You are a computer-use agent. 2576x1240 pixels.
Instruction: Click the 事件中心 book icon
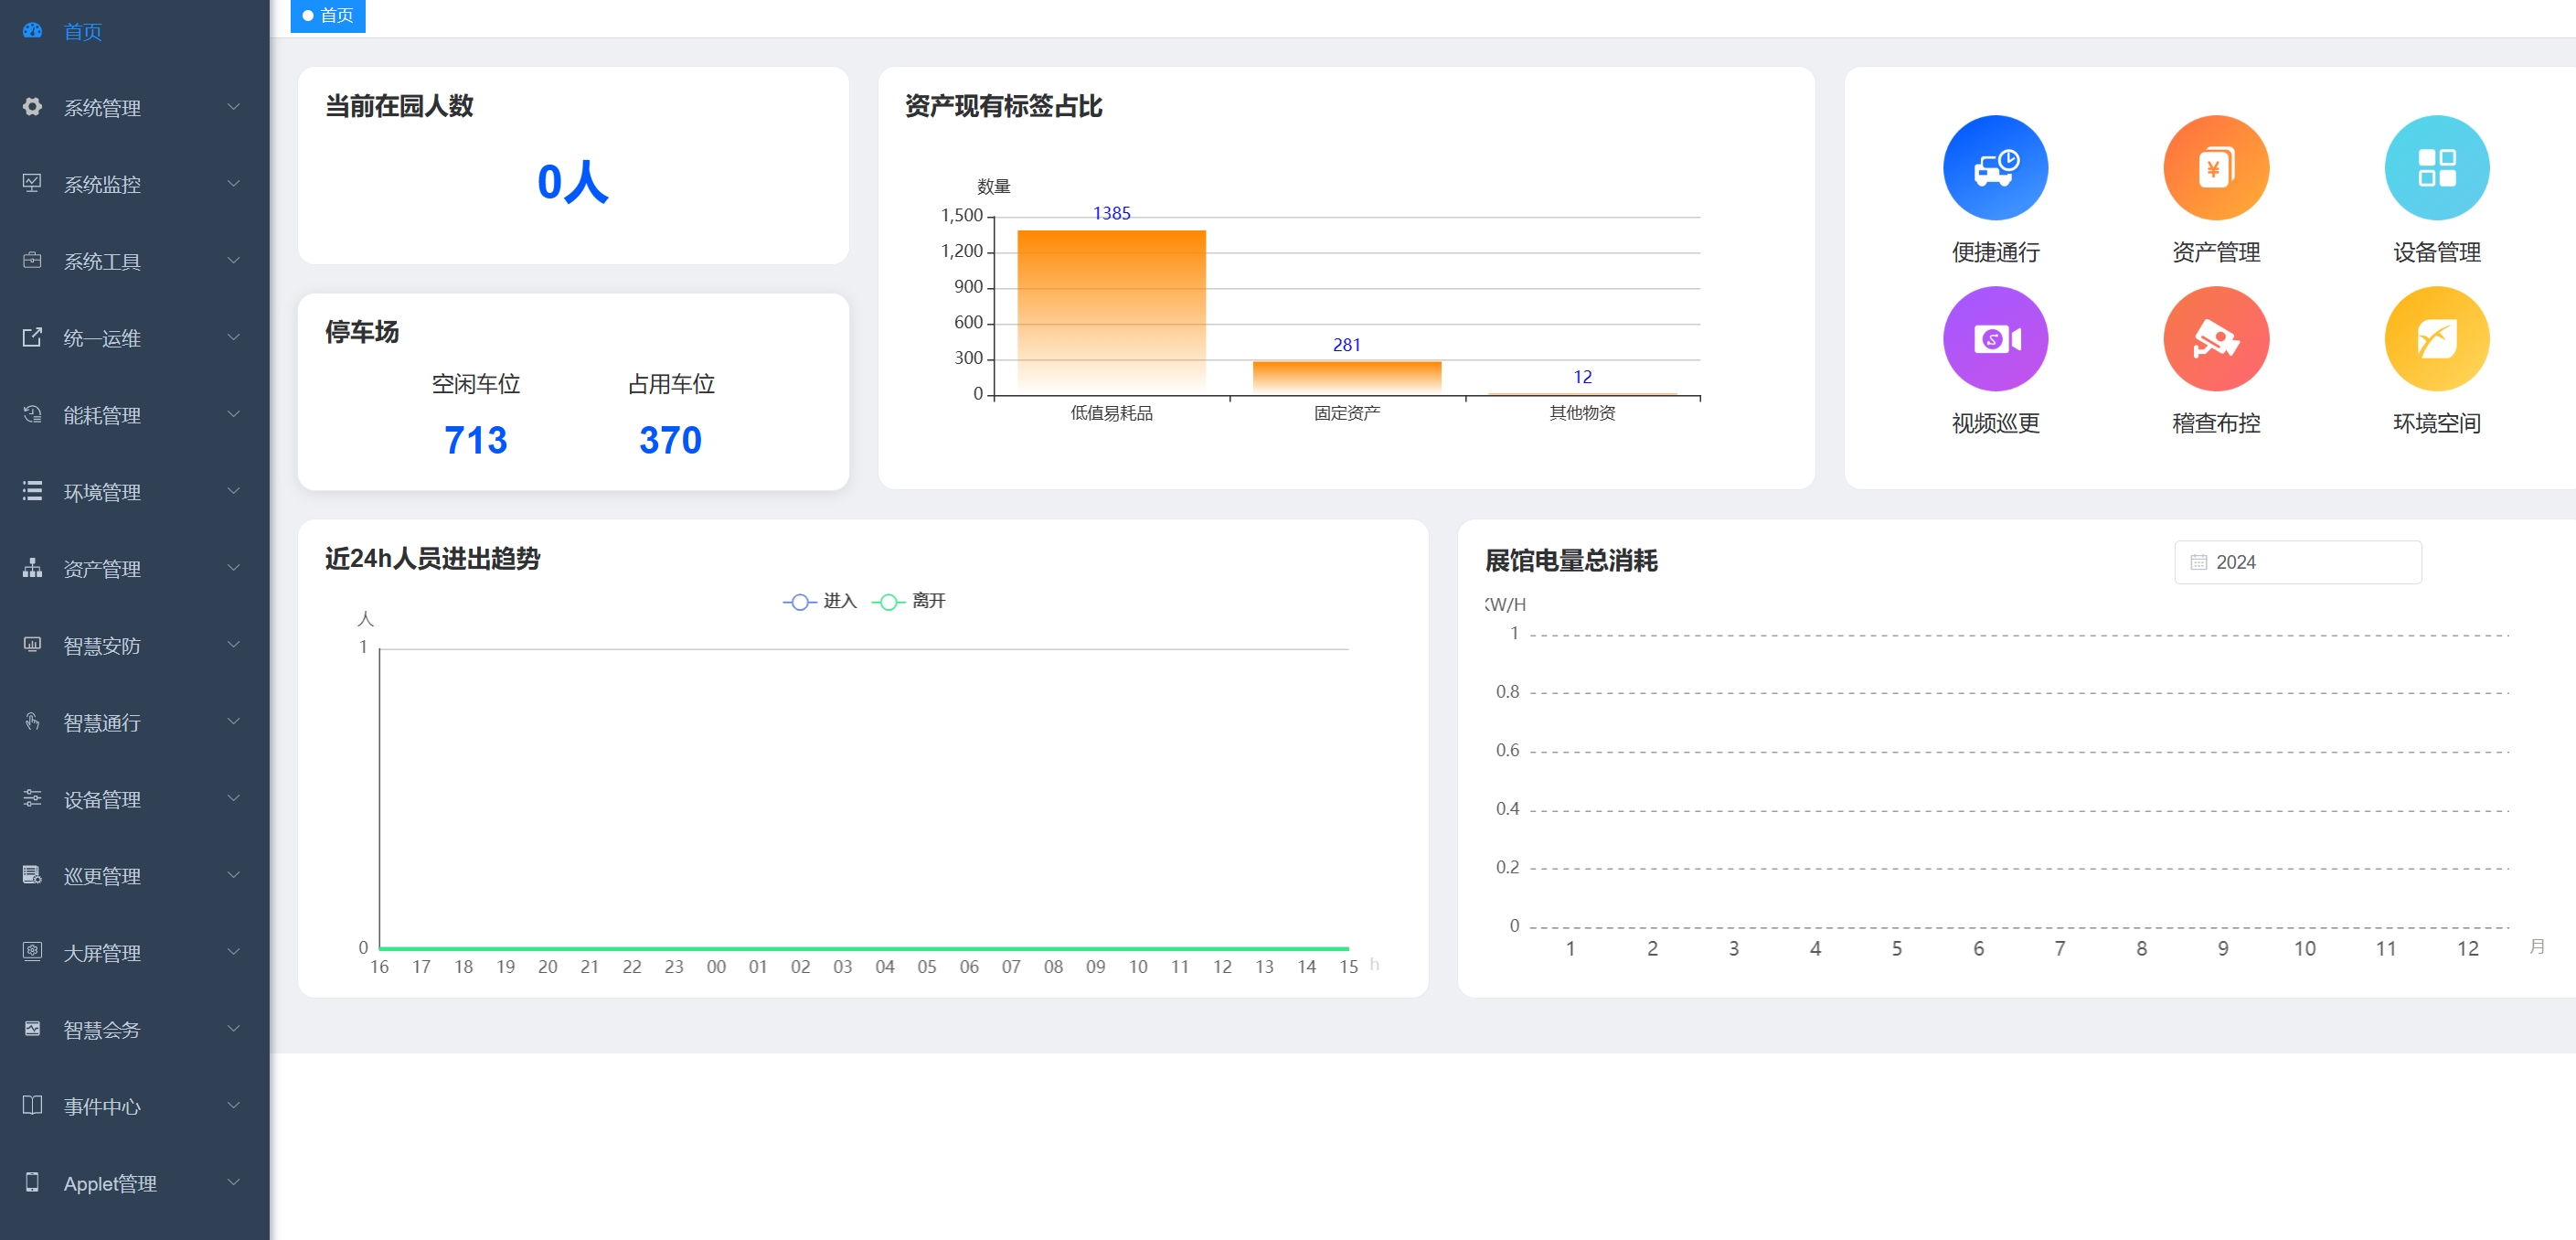[x=32, y=1105]
